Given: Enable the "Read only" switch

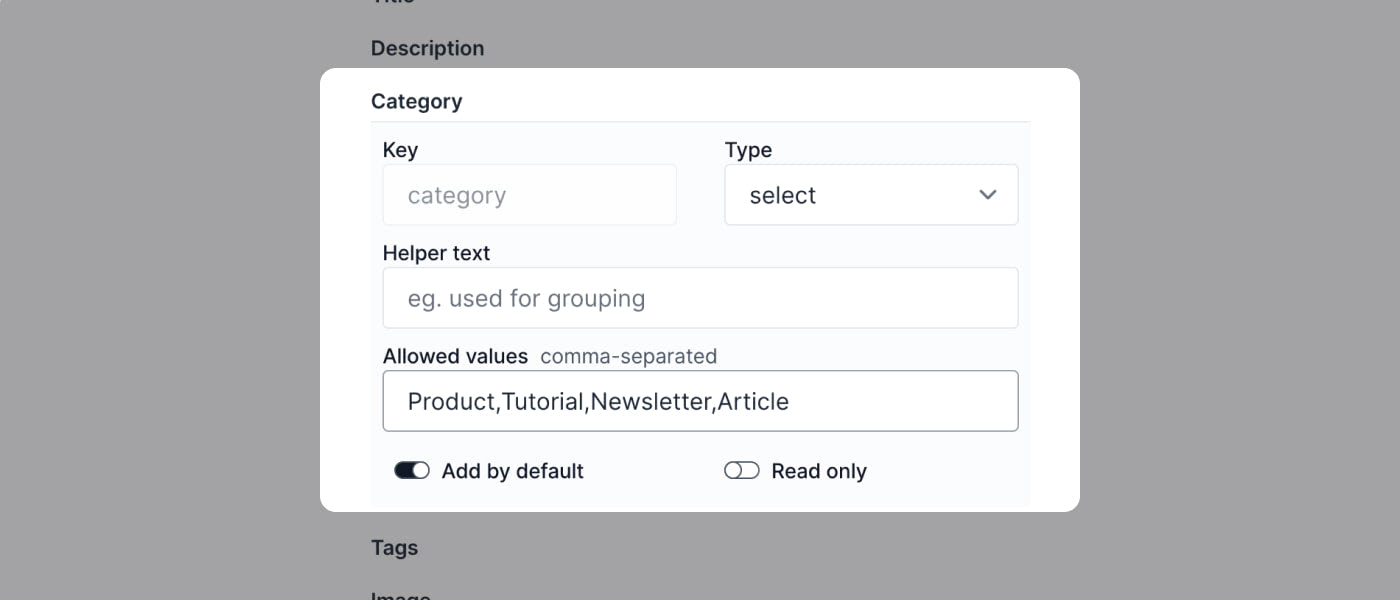Looking at the screenshot, I should pos(741,471).
